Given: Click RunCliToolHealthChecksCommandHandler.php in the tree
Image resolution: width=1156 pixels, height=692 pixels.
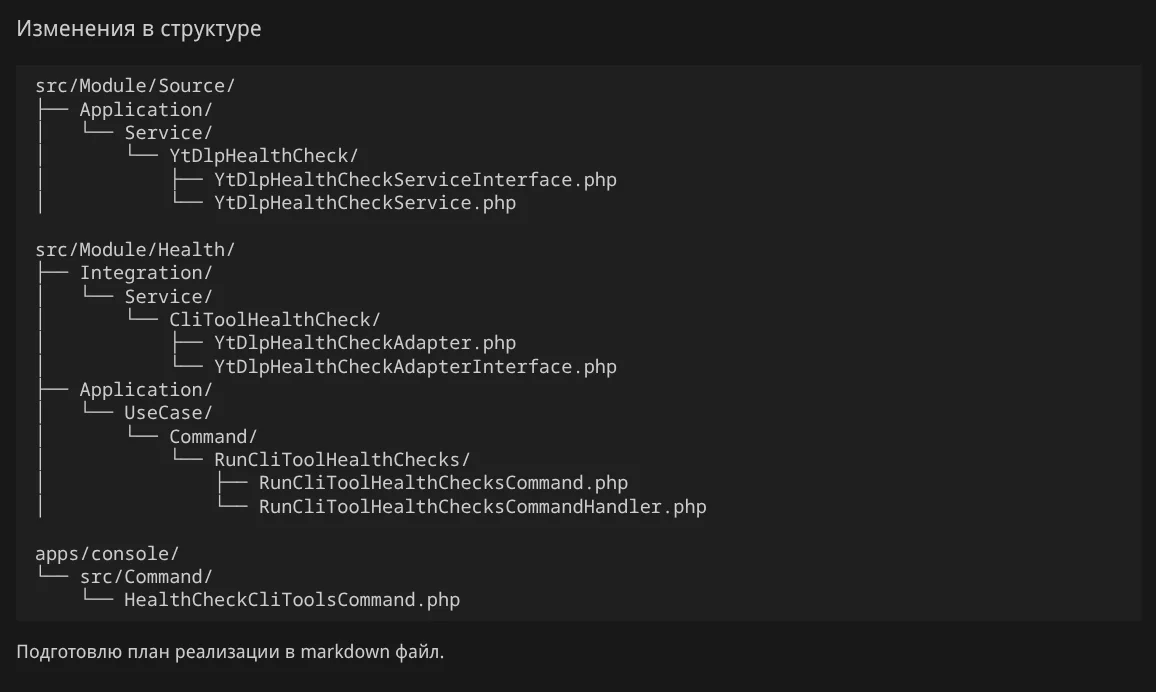Looking at the screenshot, I should pyautogui.click(x=482, y=507).
